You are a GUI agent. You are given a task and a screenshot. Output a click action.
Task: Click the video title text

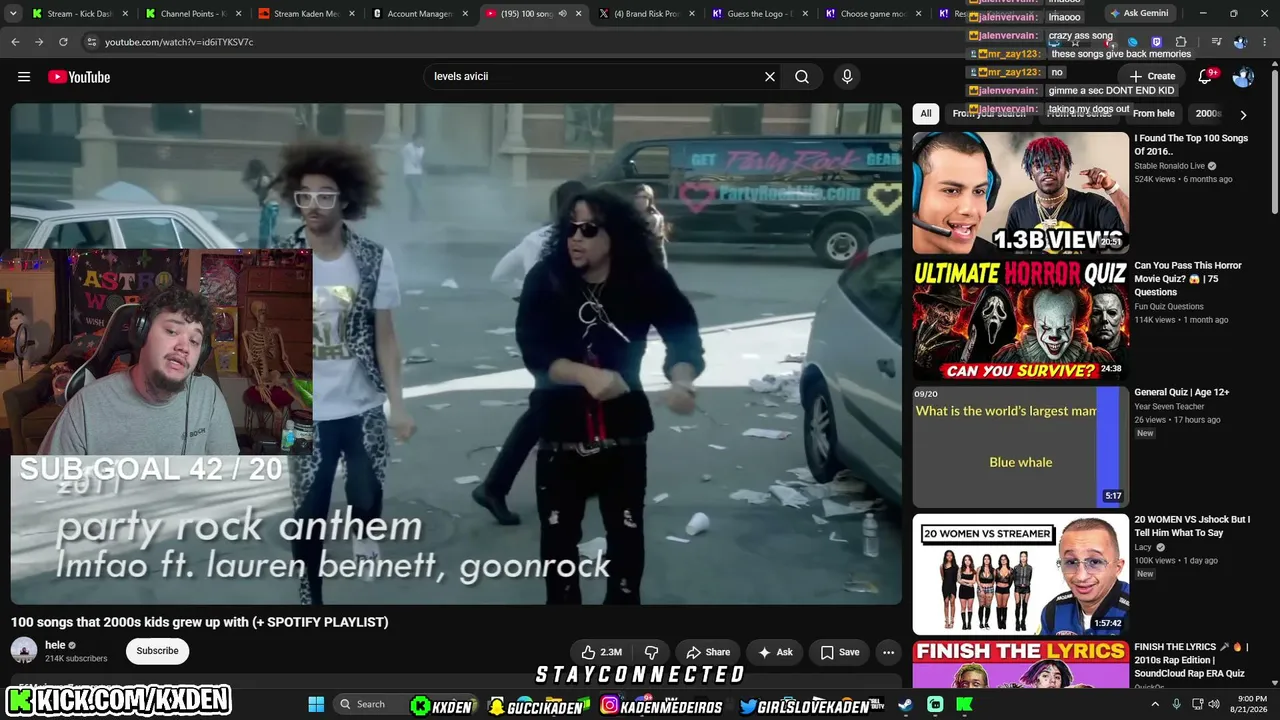pos(199,622)
